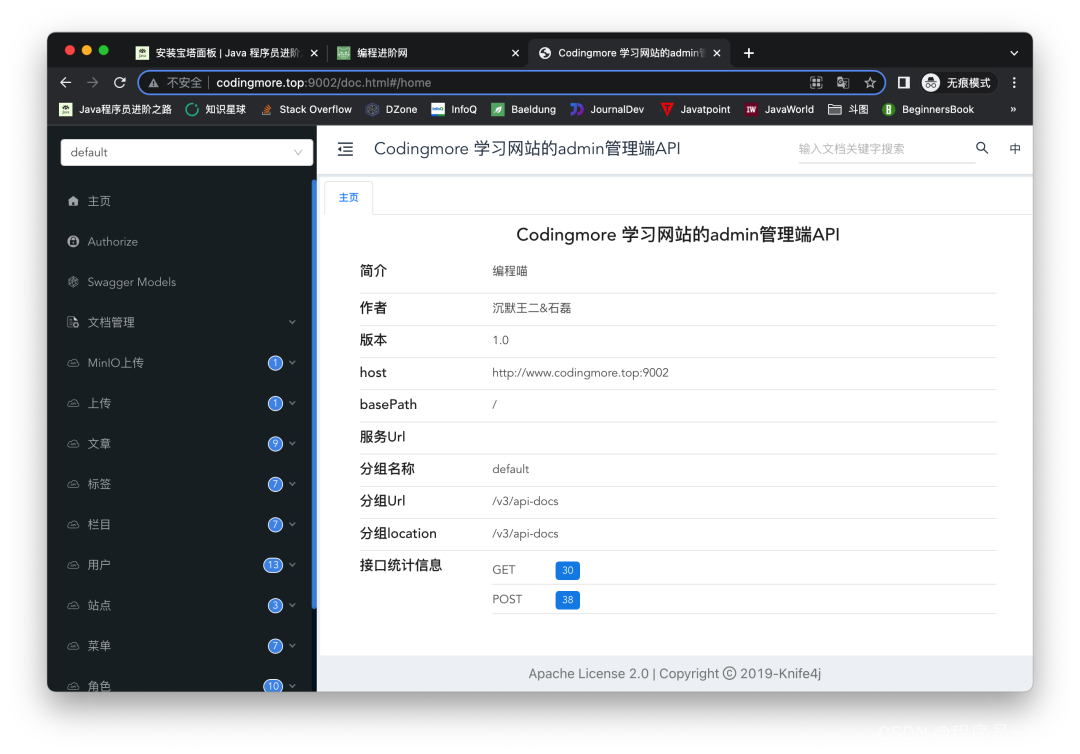
Task: Click the host URL value text
Action: pyautogui.click(x=580, y=373)
